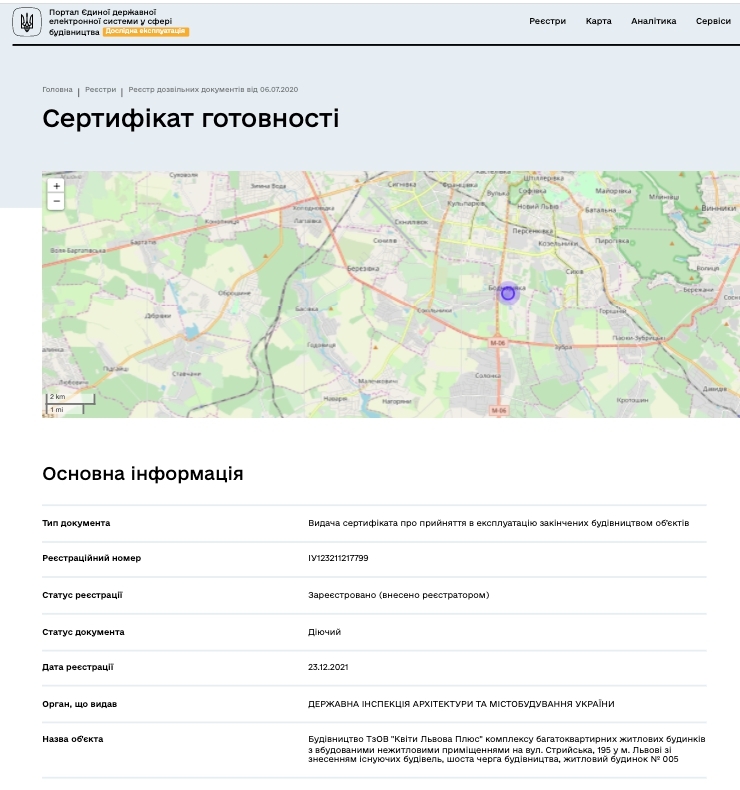The height and width of the screenshot is (790, 740).
Task: Open the Реєстри menu in top navigation
Action: click(x=547, y=21)
